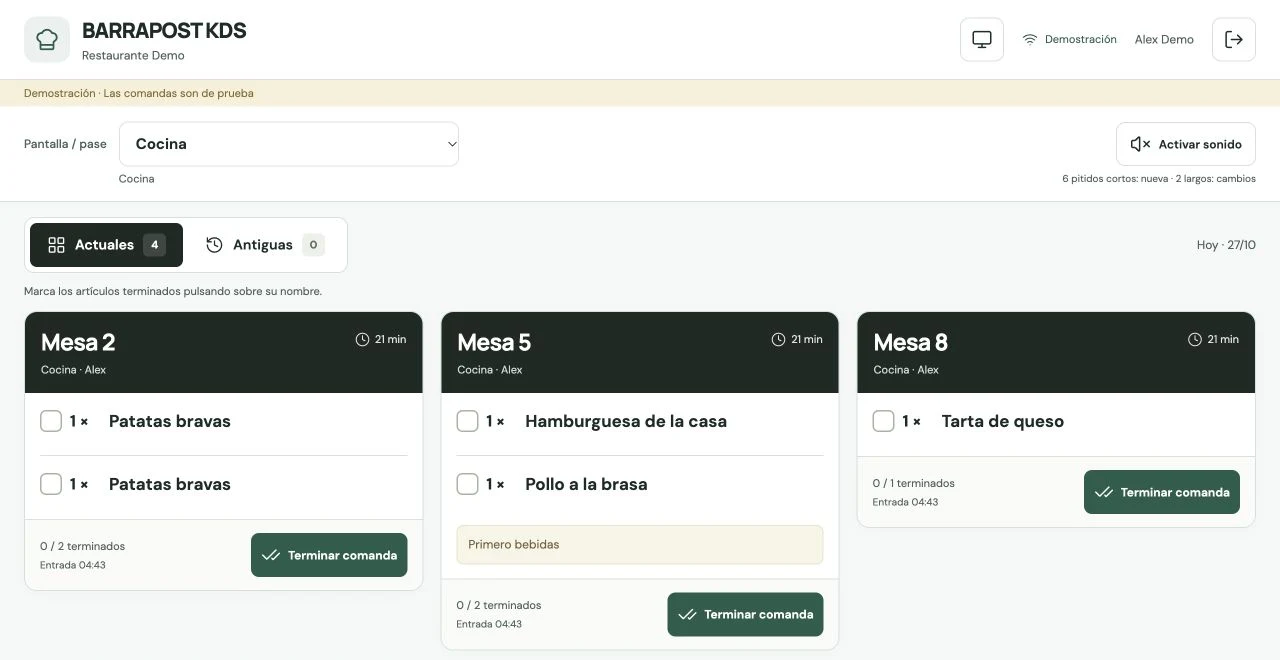Image resolution: width=1280 pixels, height=660 pixels.
Task: Click the Pollo a la brasa item name
Action: tap(586, 484)
